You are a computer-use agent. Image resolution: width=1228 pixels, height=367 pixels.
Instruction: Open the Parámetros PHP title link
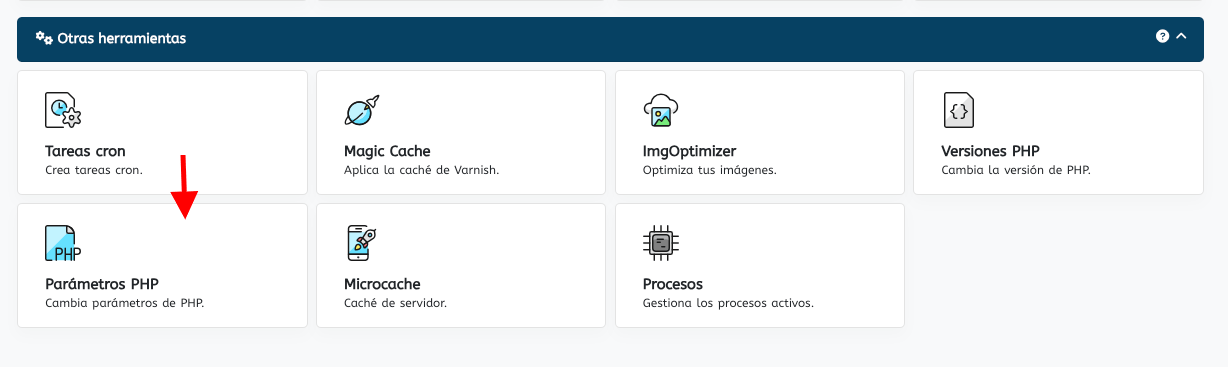click(102, 284)
